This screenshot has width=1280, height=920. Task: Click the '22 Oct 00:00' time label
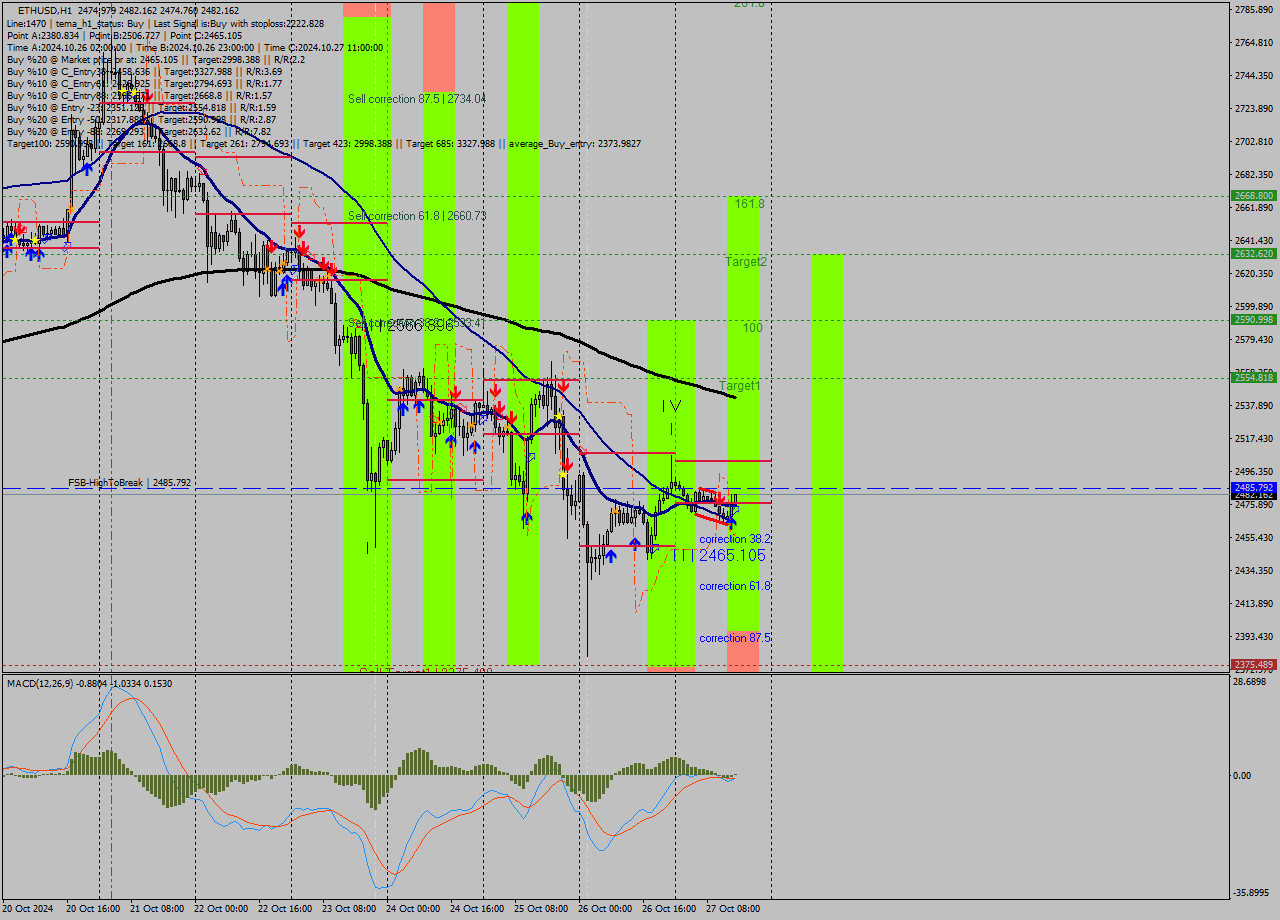pos(221,908)
